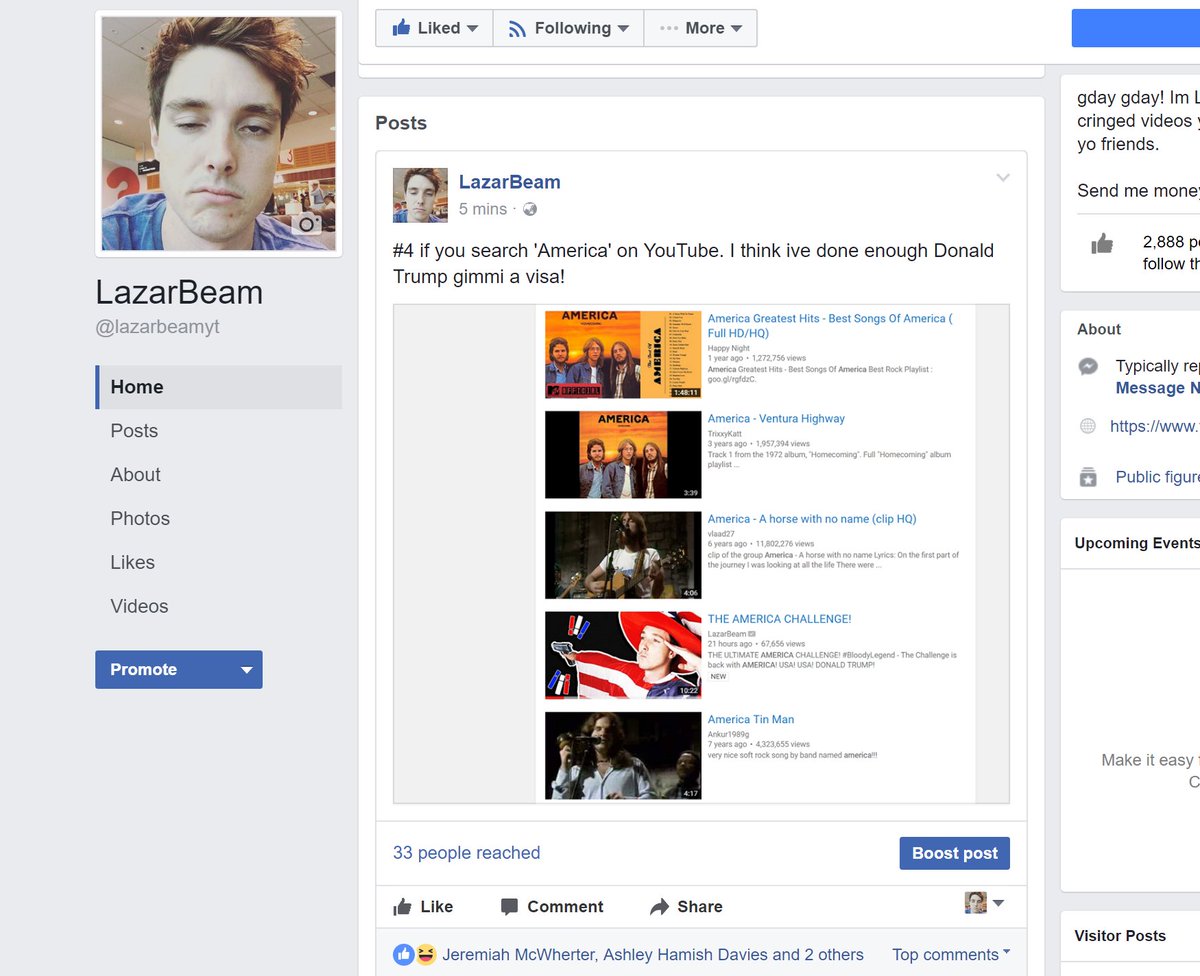Click THE AMERICA CHALLENGE! video title
This screenshot has width=1200, height=976.
pos(779,619)
